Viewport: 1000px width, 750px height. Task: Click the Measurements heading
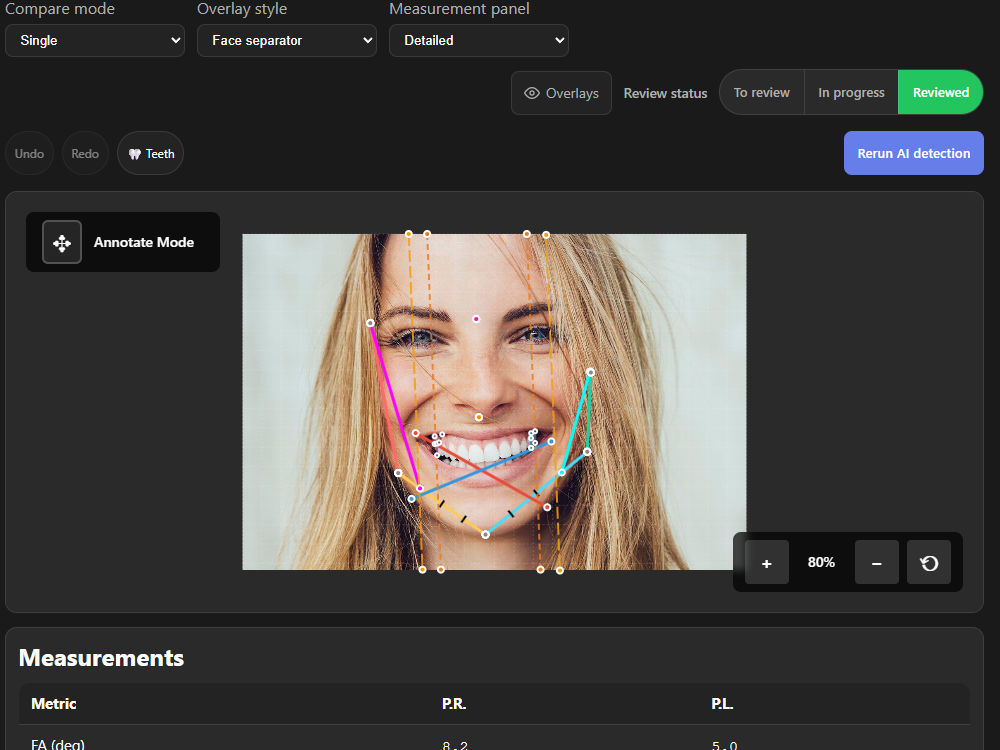click(101, 658)
